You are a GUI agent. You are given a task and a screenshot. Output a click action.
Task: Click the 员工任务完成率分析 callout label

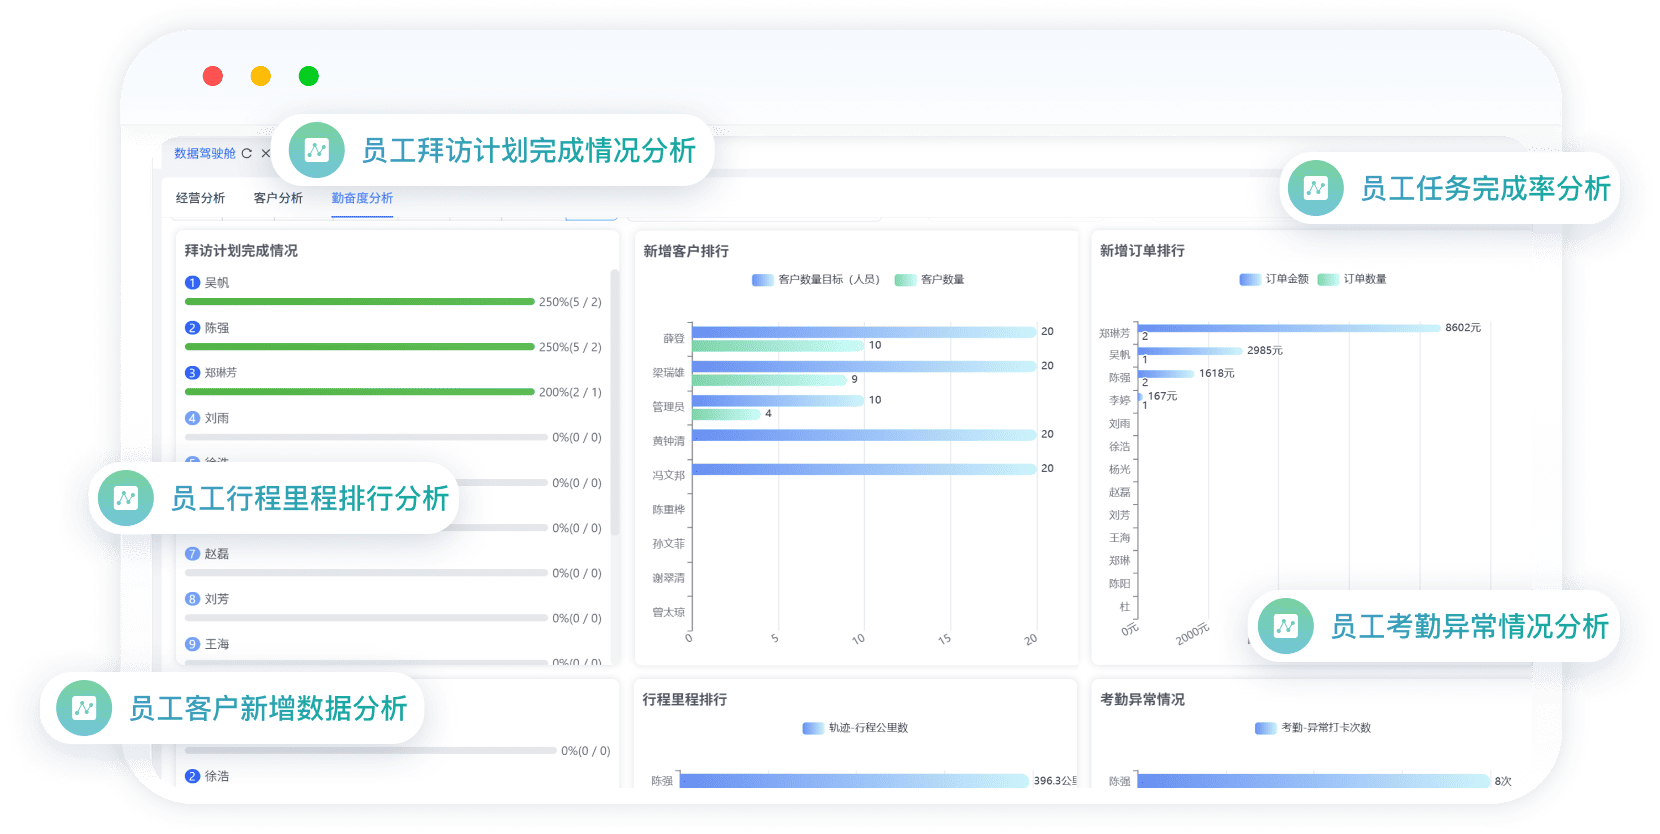click(x=1485, y=188)
